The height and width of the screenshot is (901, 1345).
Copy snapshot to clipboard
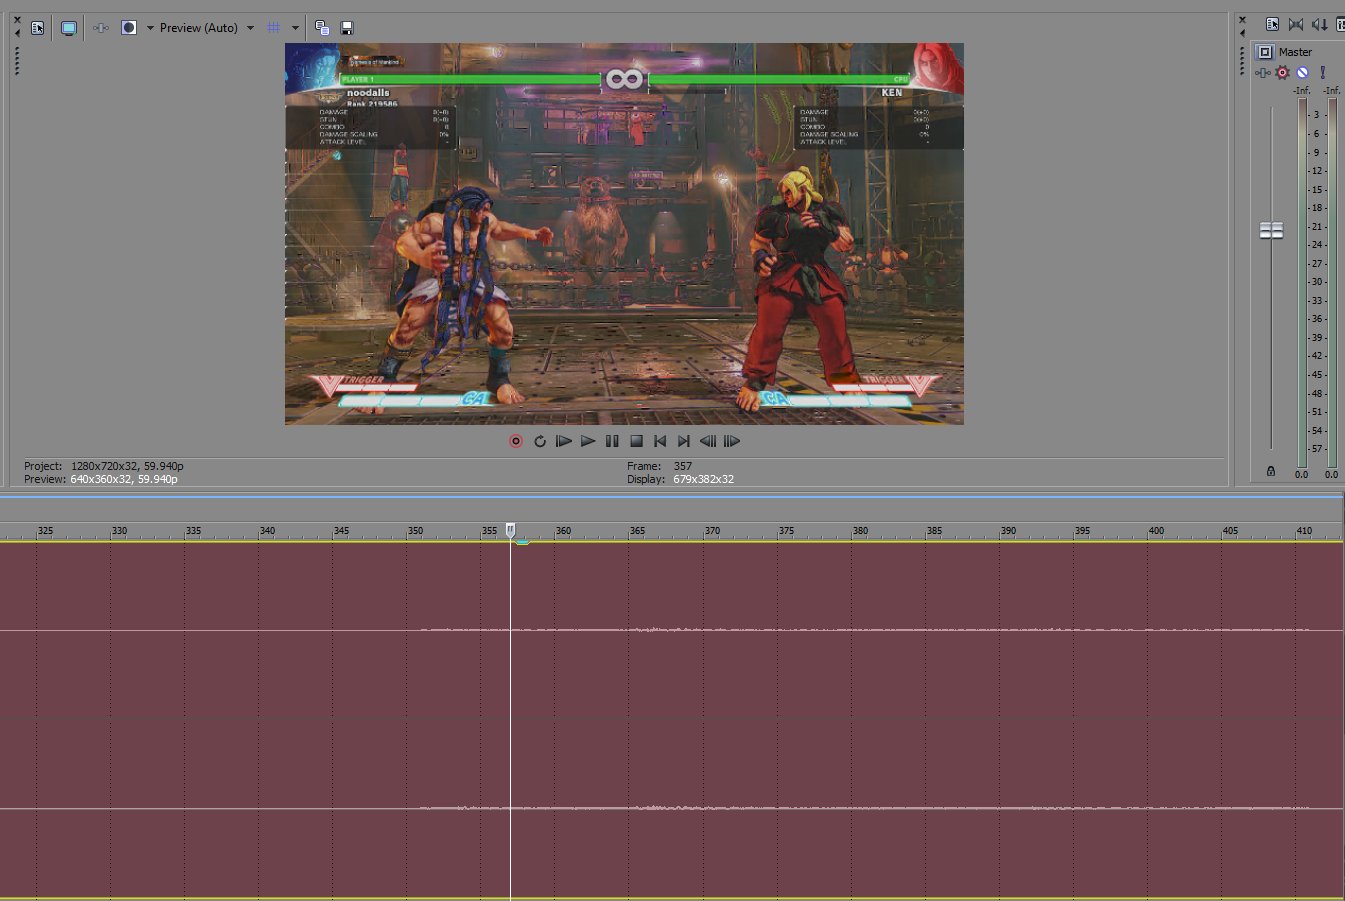322,28
